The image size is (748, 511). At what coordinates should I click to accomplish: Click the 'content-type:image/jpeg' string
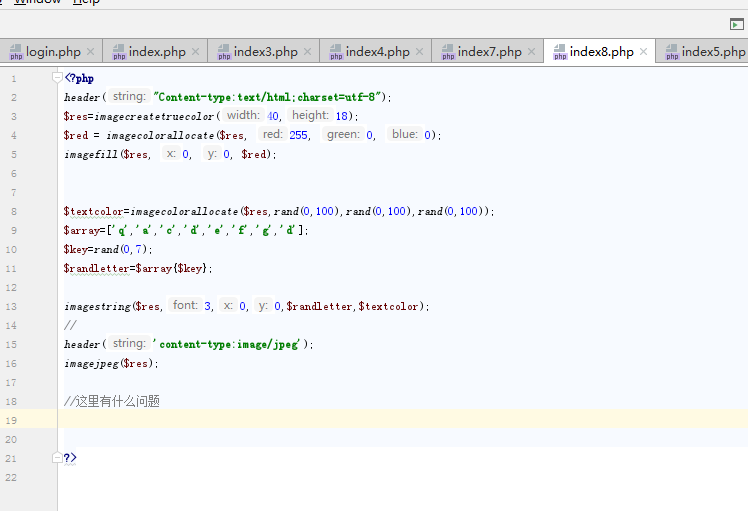point(227,344)
